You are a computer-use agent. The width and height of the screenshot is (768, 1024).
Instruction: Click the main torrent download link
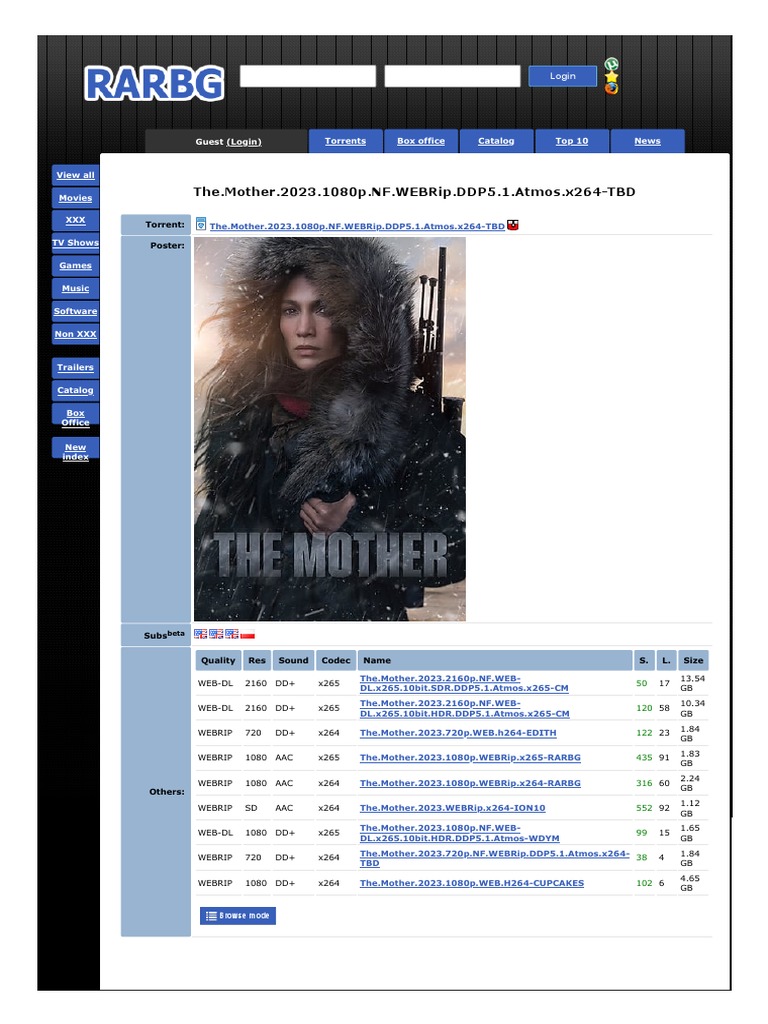point(357,226)
